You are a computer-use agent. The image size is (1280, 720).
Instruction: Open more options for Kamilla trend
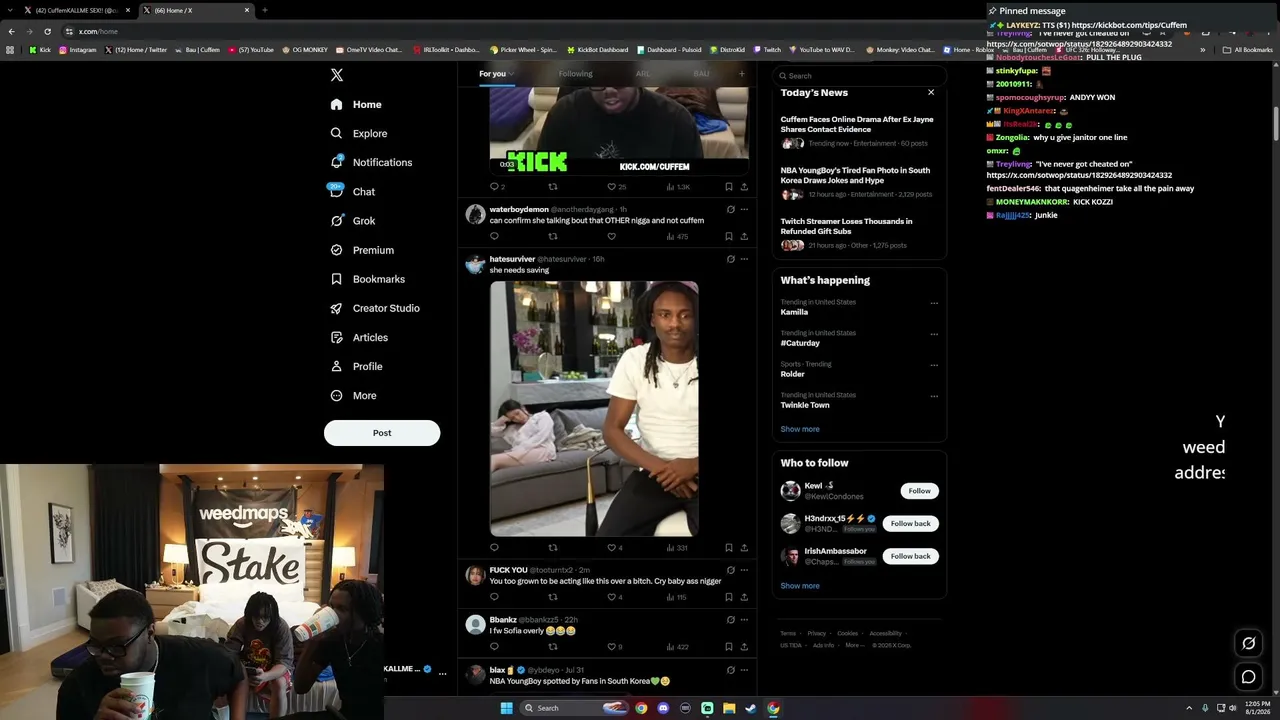tap(934, 303)
